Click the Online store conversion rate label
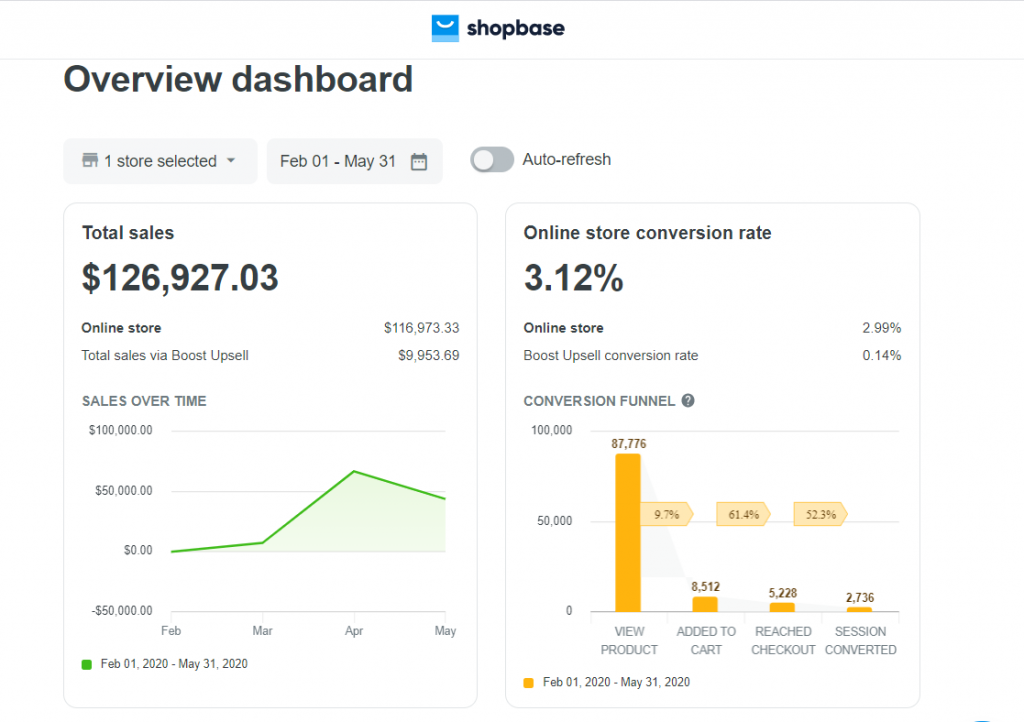Image resolution: width=1024 pixels, height=722 pixels. [647, 232]
